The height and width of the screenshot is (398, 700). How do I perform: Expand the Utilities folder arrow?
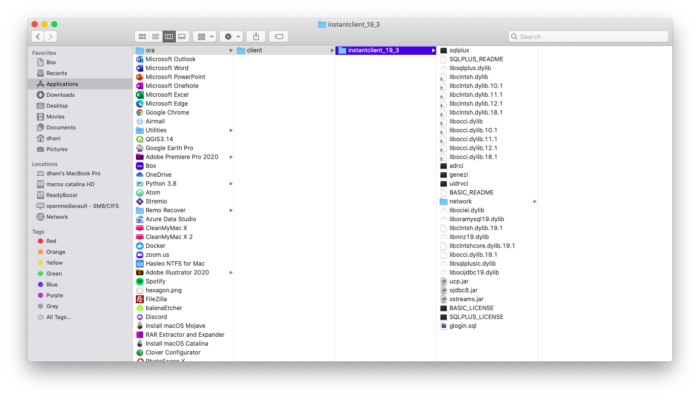click(231, 130)
